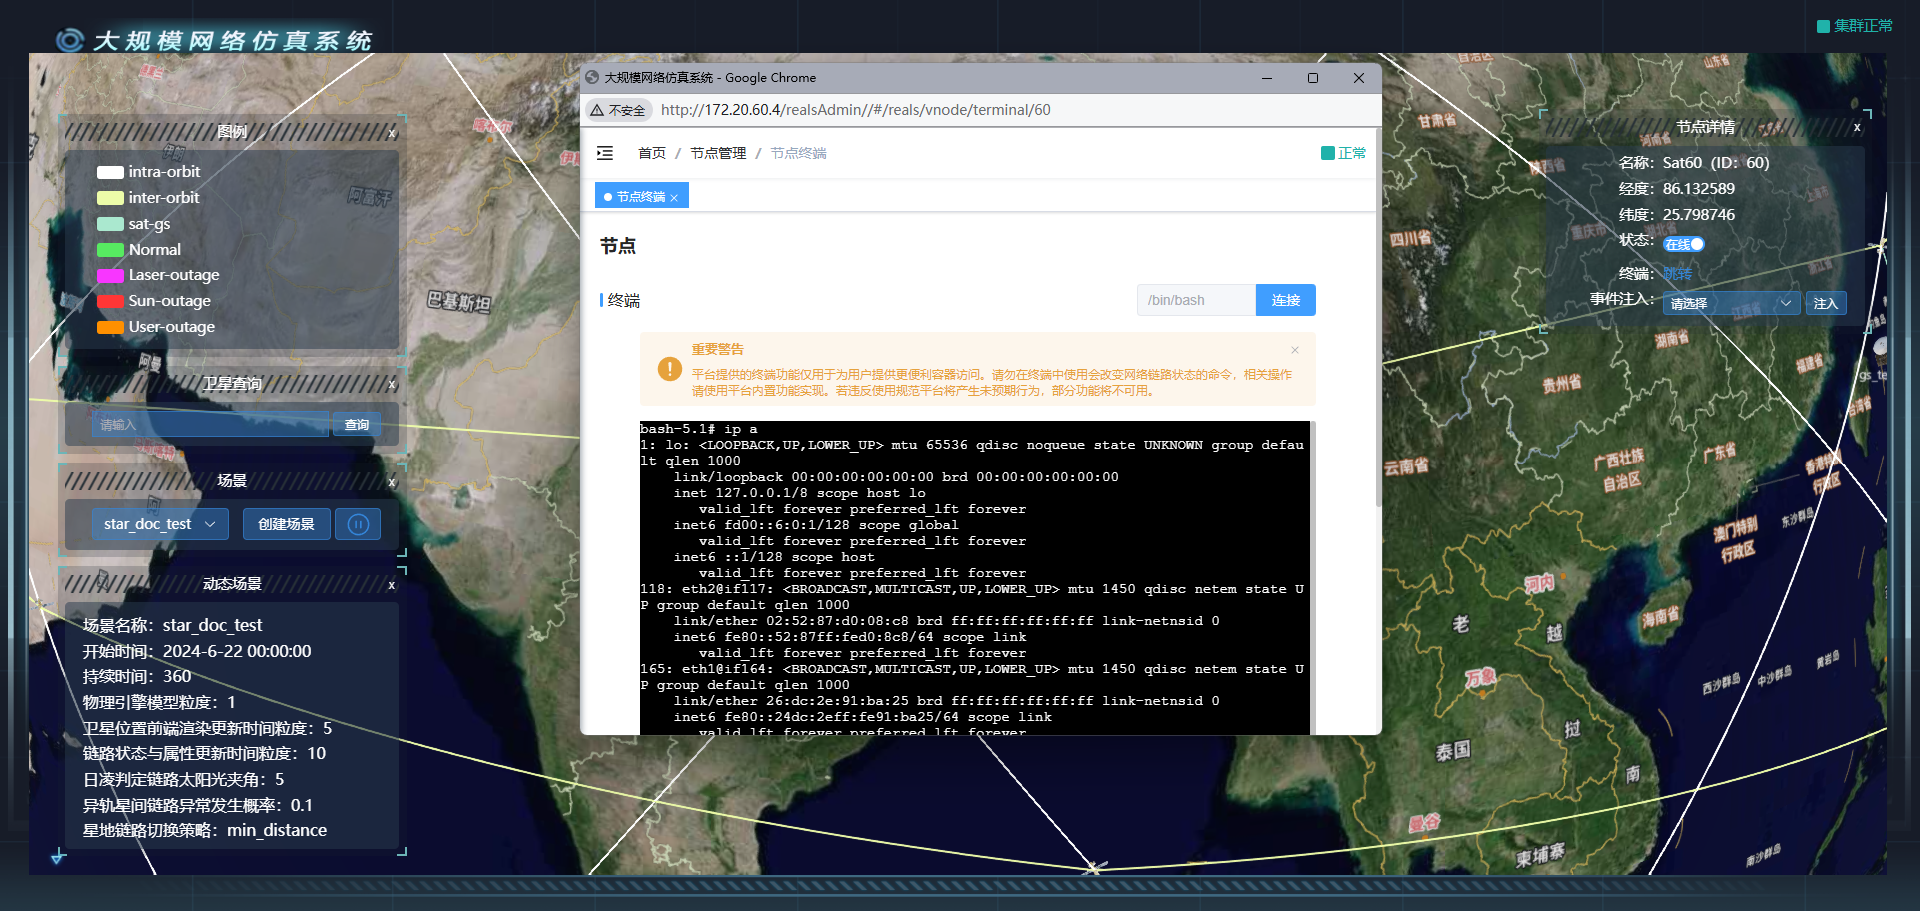1920x911 pixels.
Task: Close the 动态场景 panel
Action: (391, 586)
